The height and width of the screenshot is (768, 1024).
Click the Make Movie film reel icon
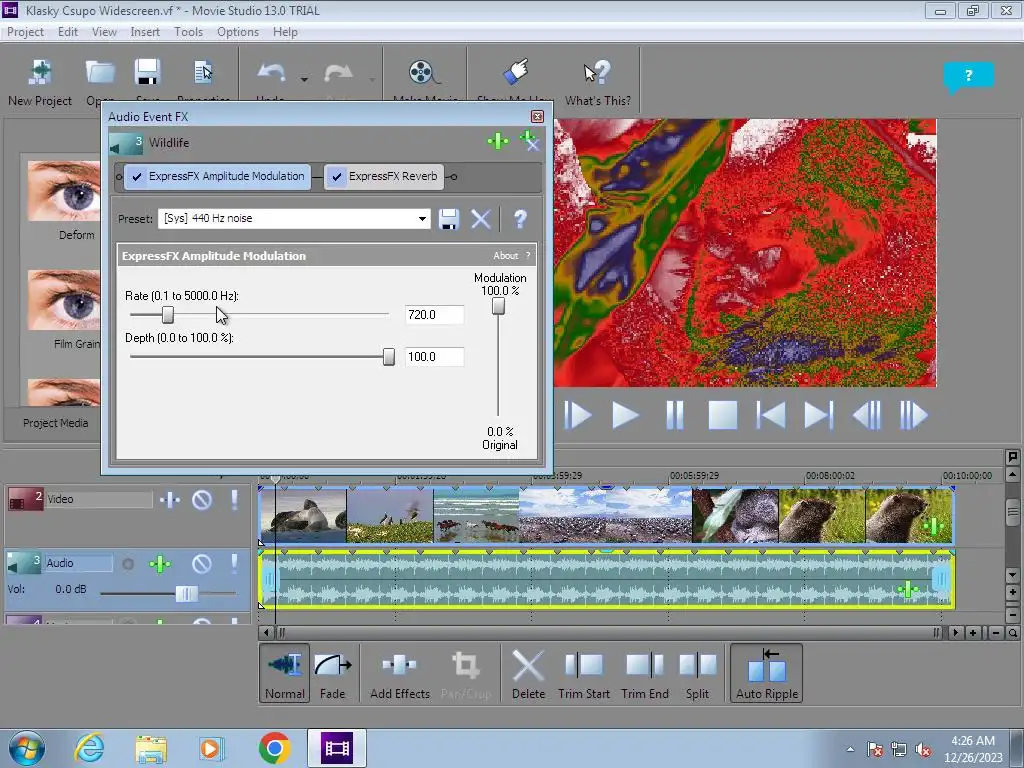tap(423, 72)
